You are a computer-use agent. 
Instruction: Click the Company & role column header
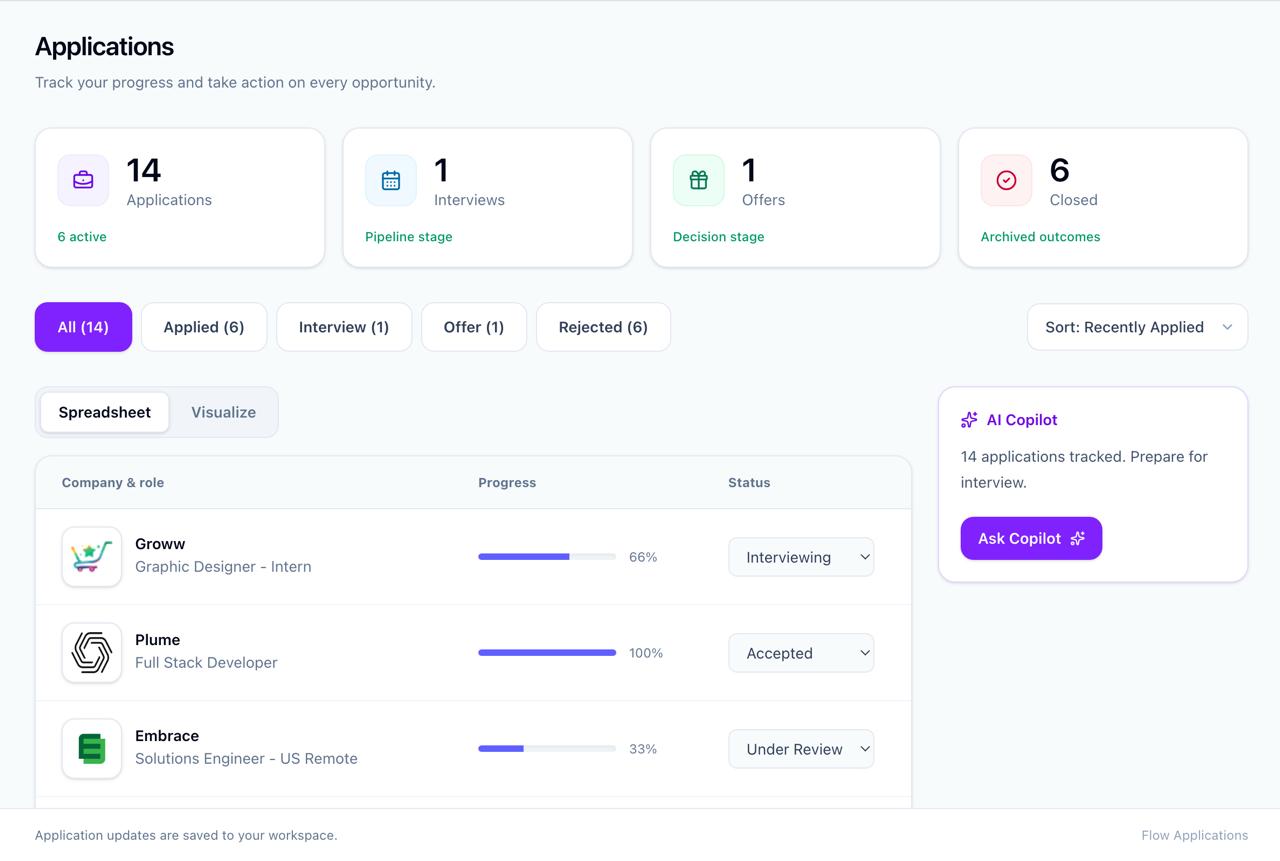point(113,482)
